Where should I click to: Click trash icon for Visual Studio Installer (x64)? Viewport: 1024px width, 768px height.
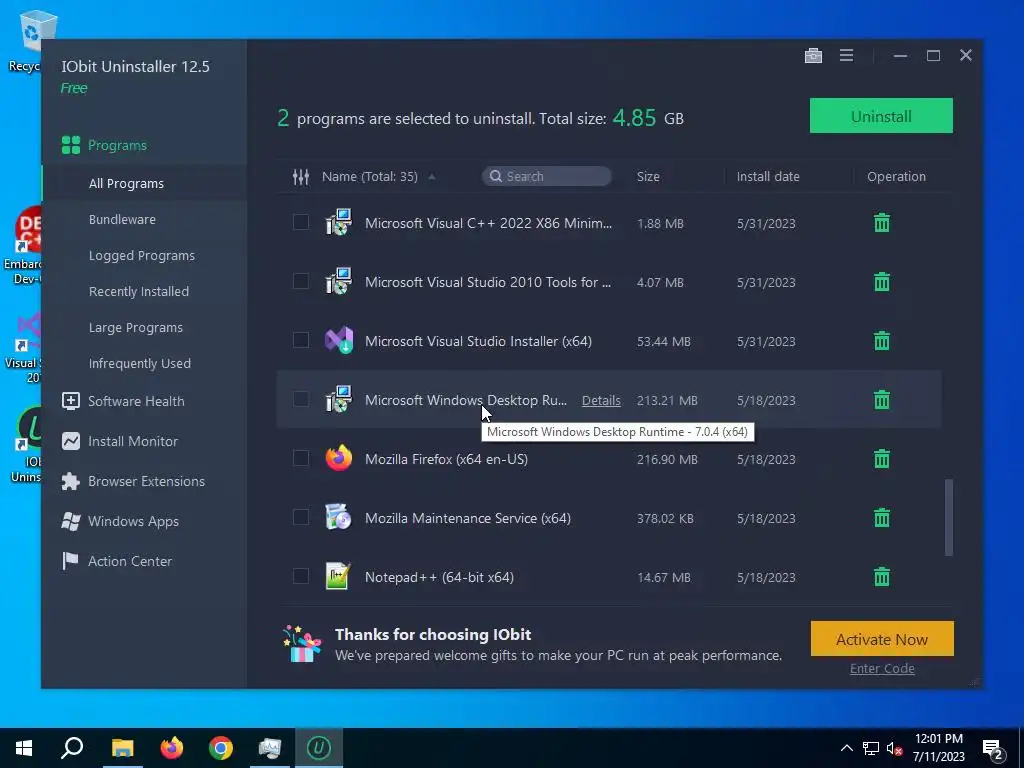(882, 340)
